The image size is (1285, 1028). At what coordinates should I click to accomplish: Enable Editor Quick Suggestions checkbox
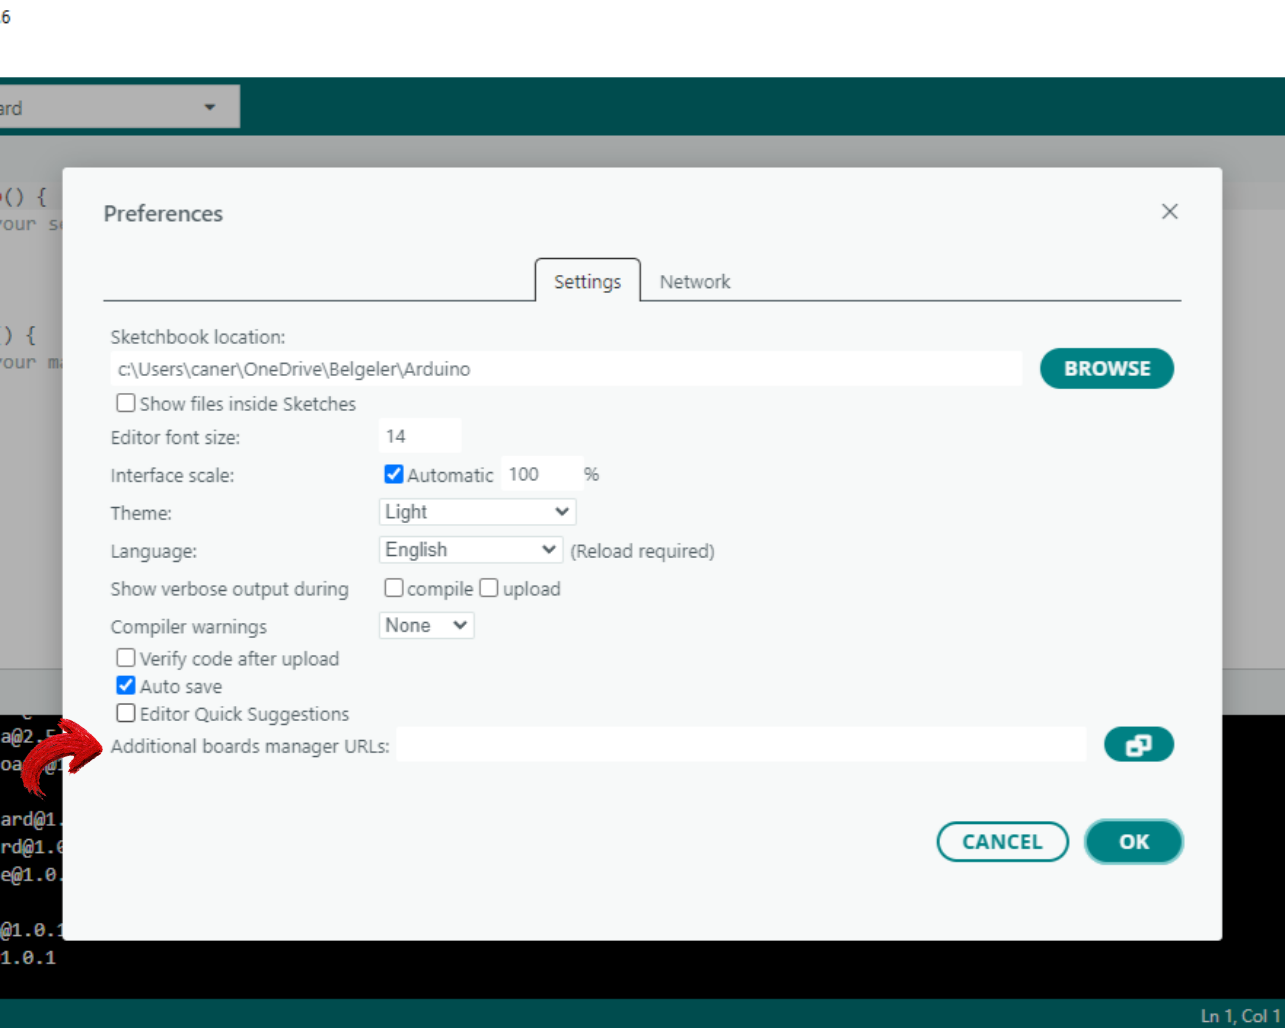tap(126, 713)
